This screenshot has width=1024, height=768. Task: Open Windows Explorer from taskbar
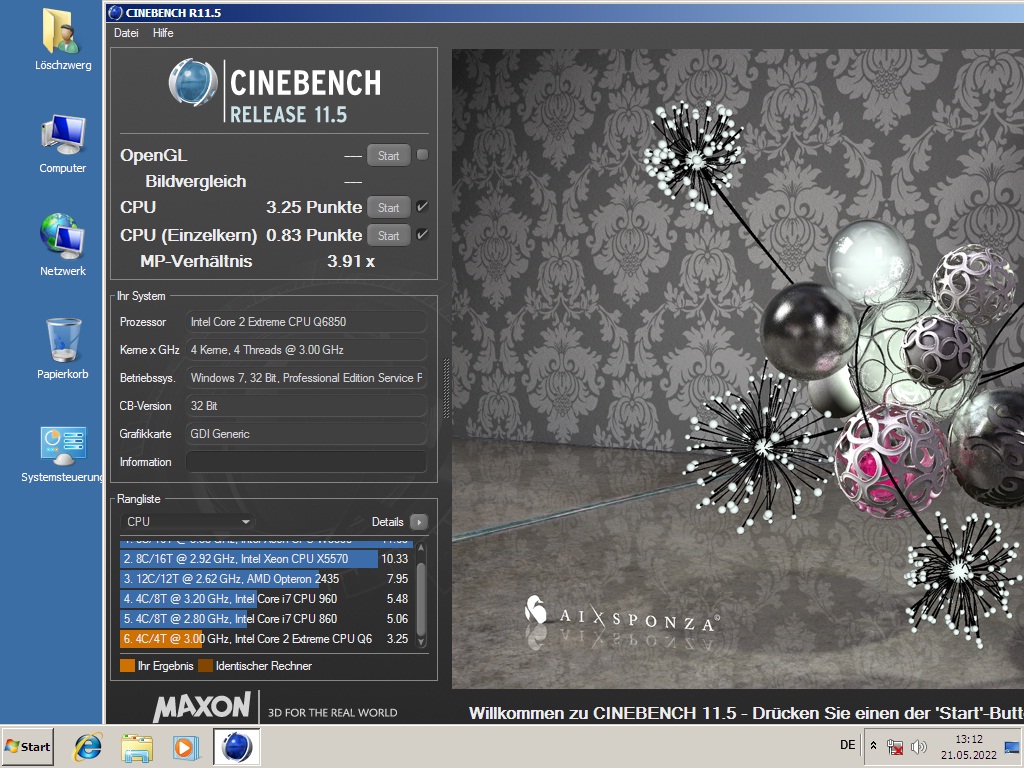click(x=136, y=747)
